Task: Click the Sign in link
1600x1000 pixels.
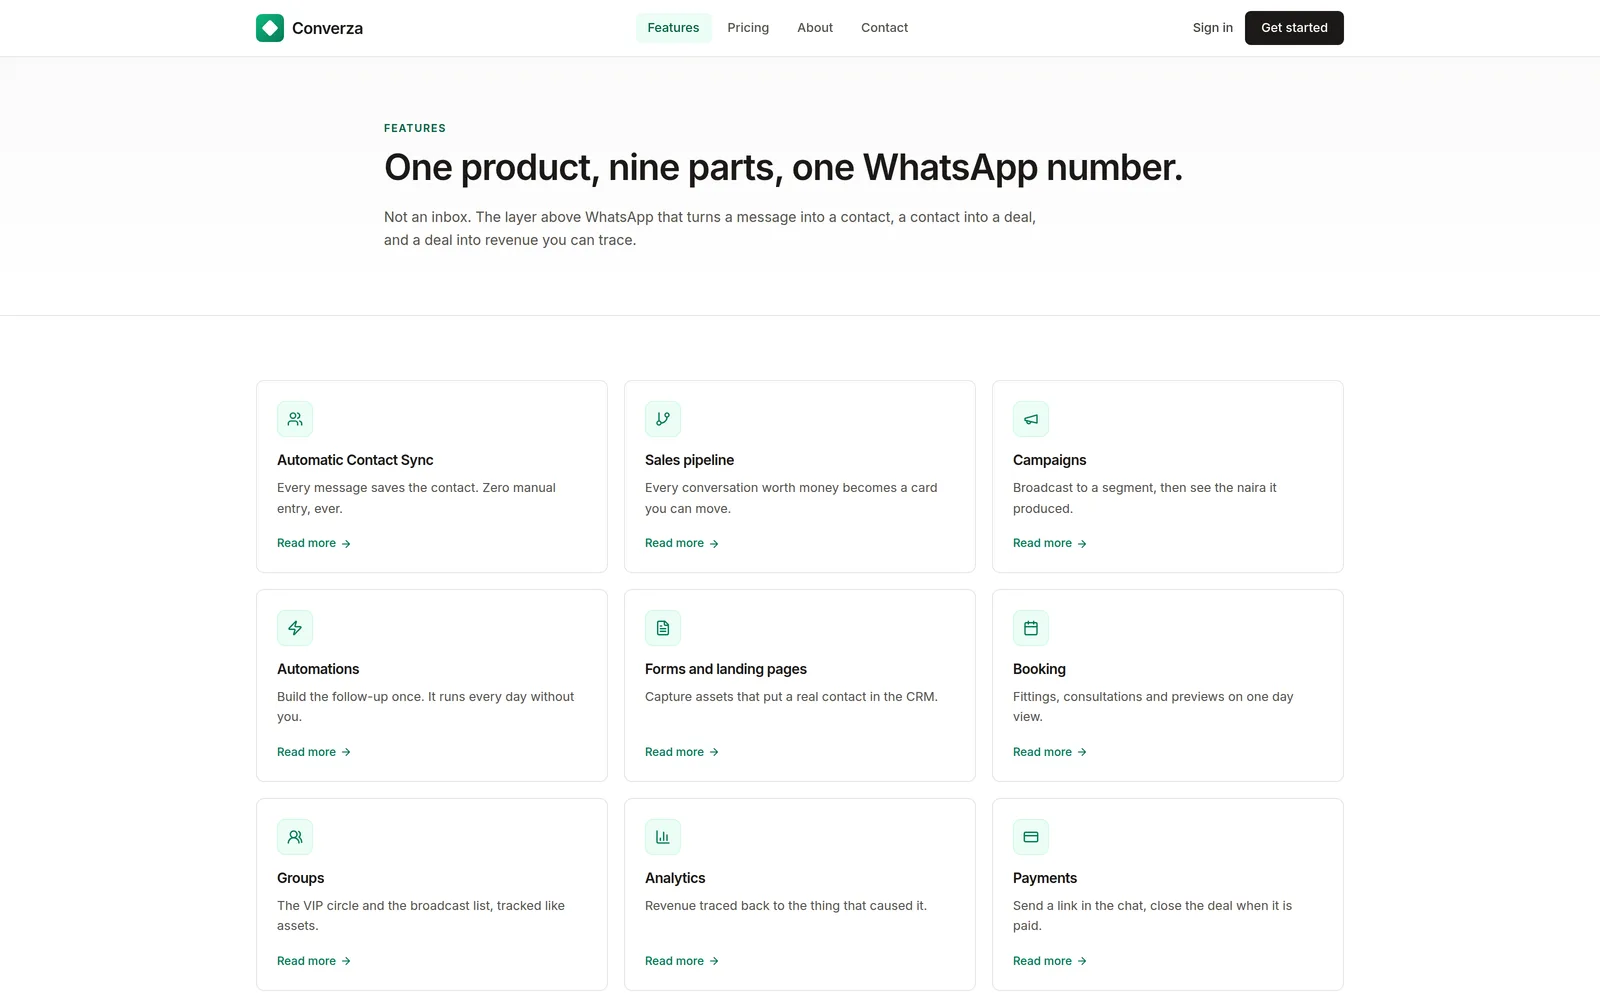Action: (x=1212, y=28)
